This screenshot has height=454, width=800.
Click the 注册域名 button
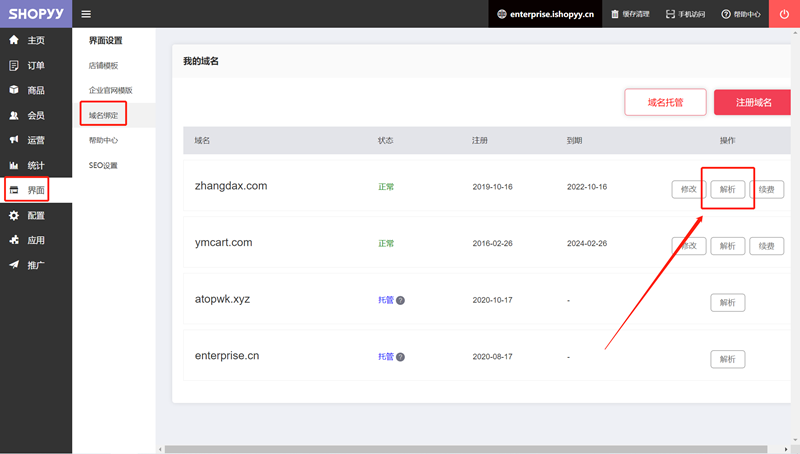[x=753, y=102]
